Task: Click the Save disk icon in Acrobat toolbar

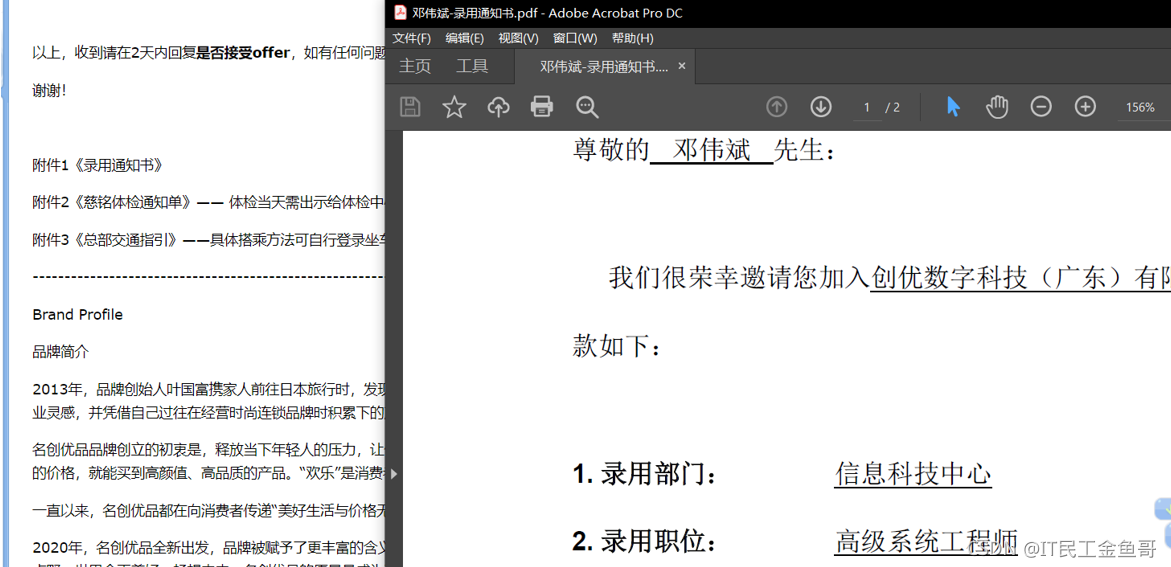Action: 409,107
